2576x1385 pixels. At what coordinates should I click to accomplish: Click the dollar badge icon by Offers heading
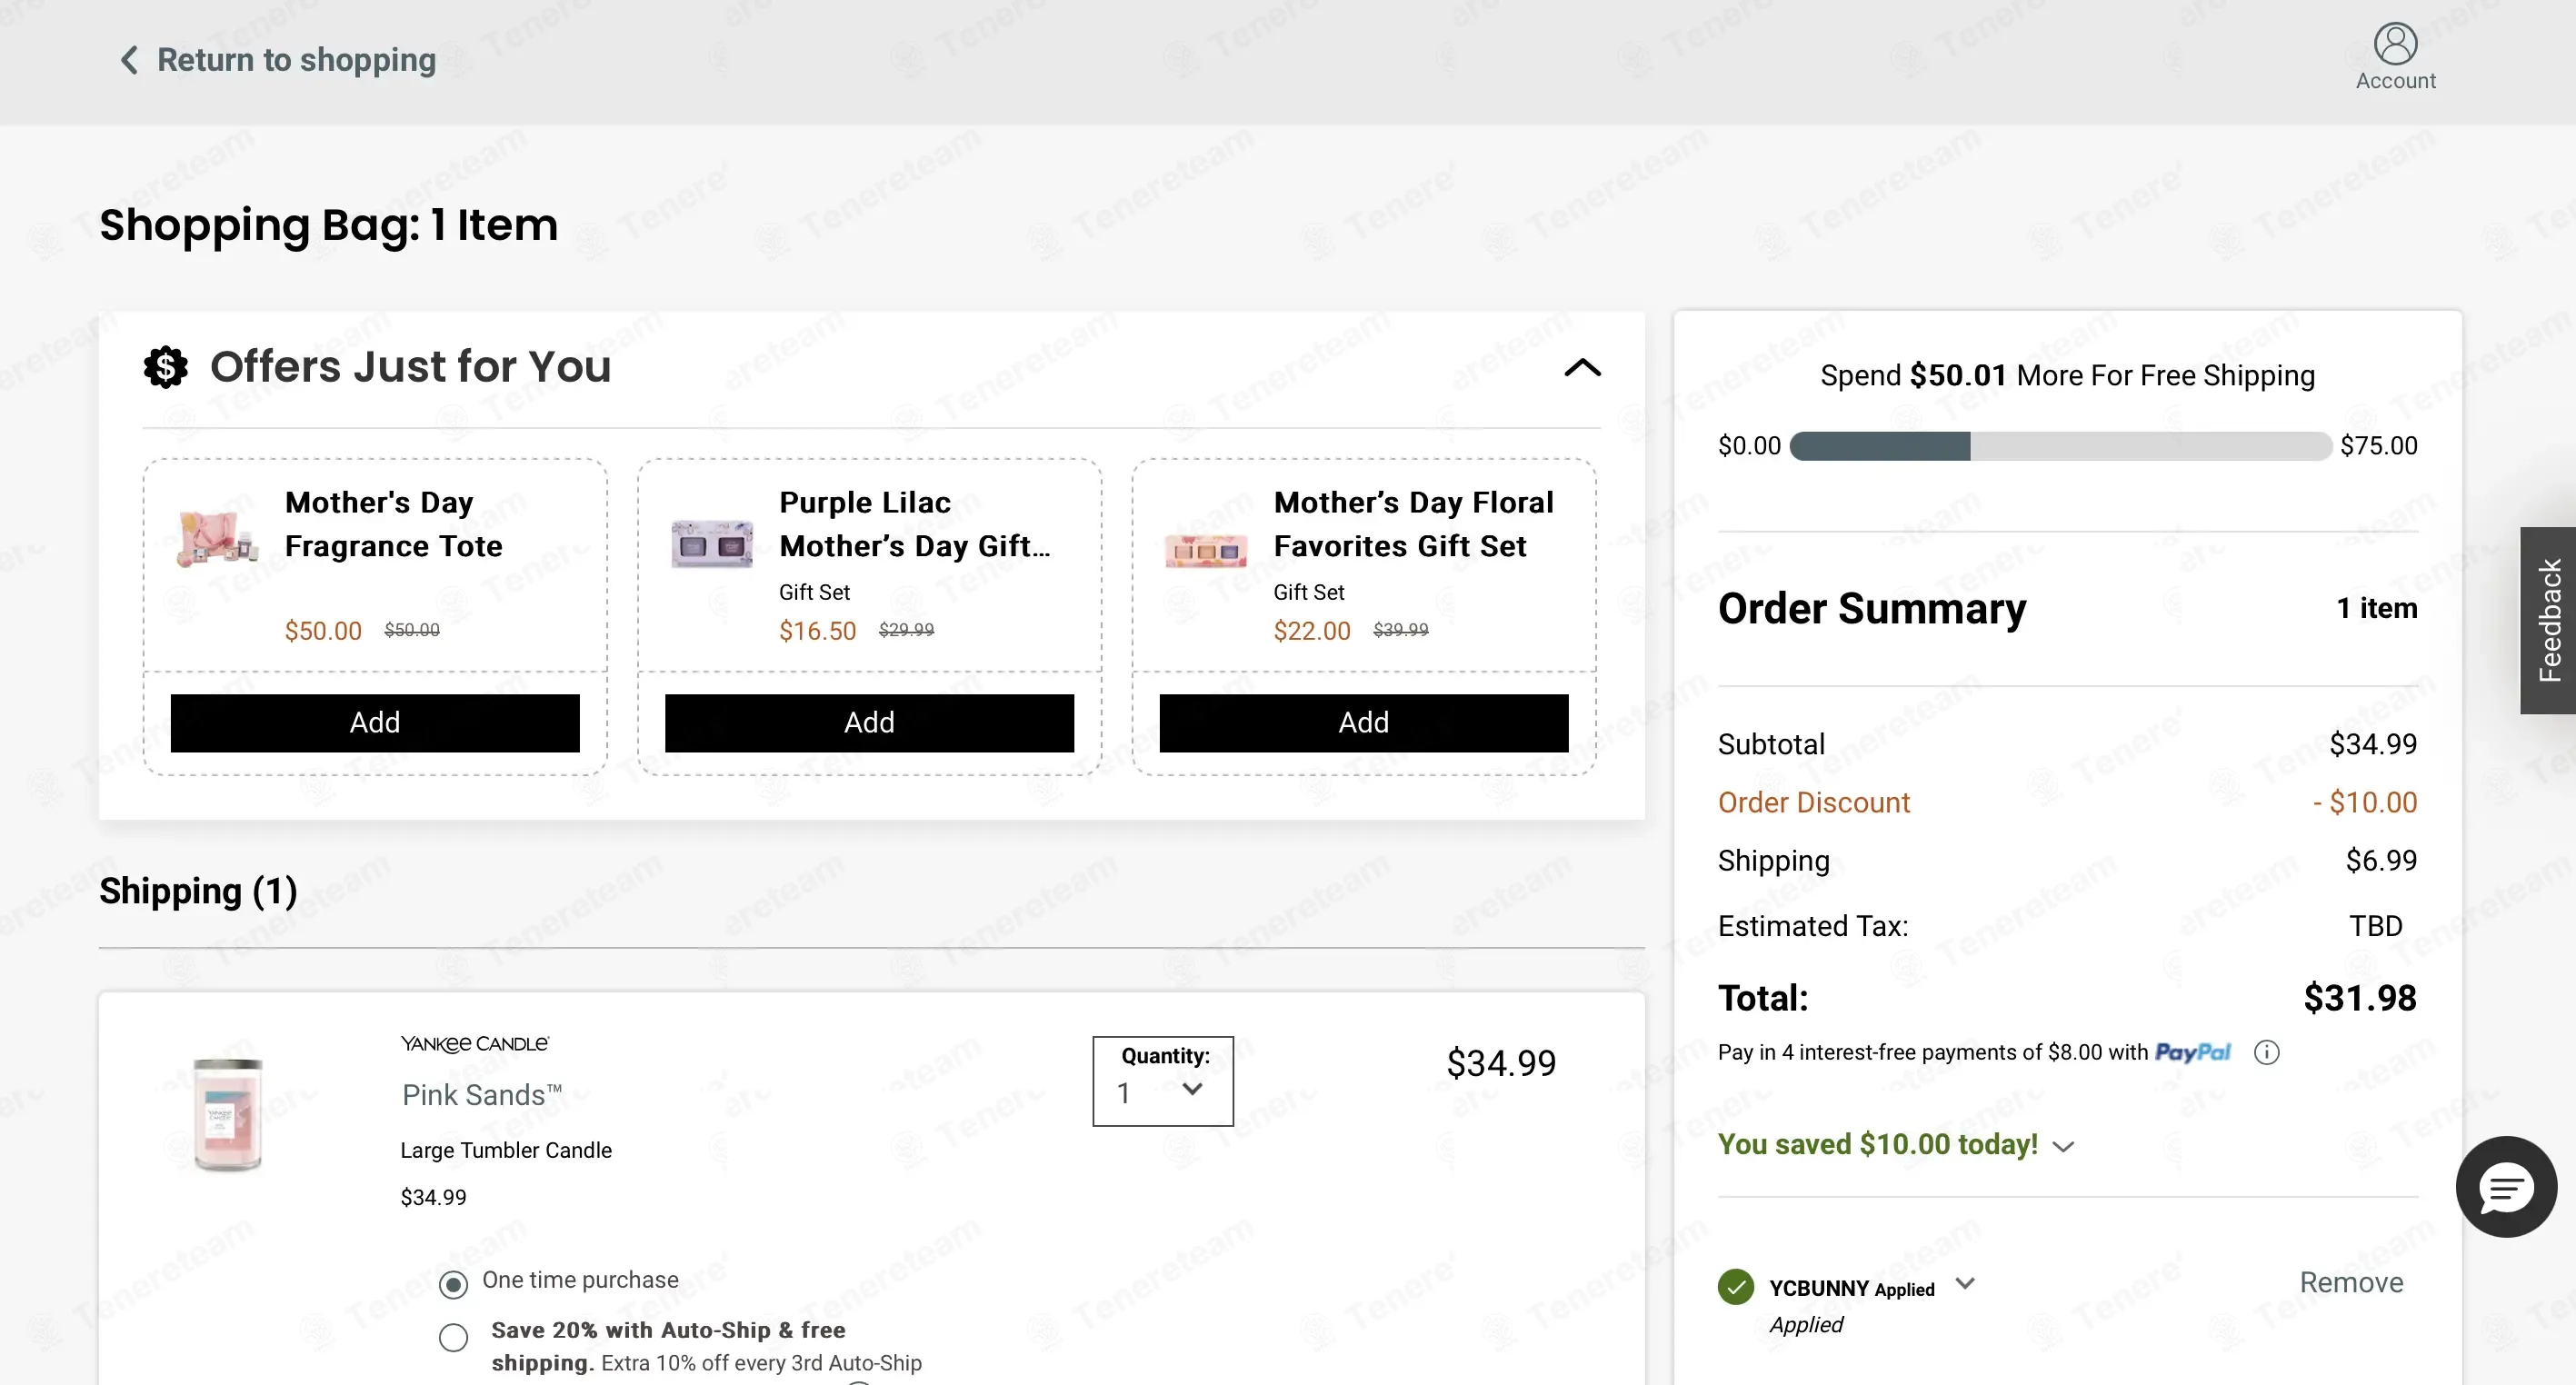click(166, 367)
